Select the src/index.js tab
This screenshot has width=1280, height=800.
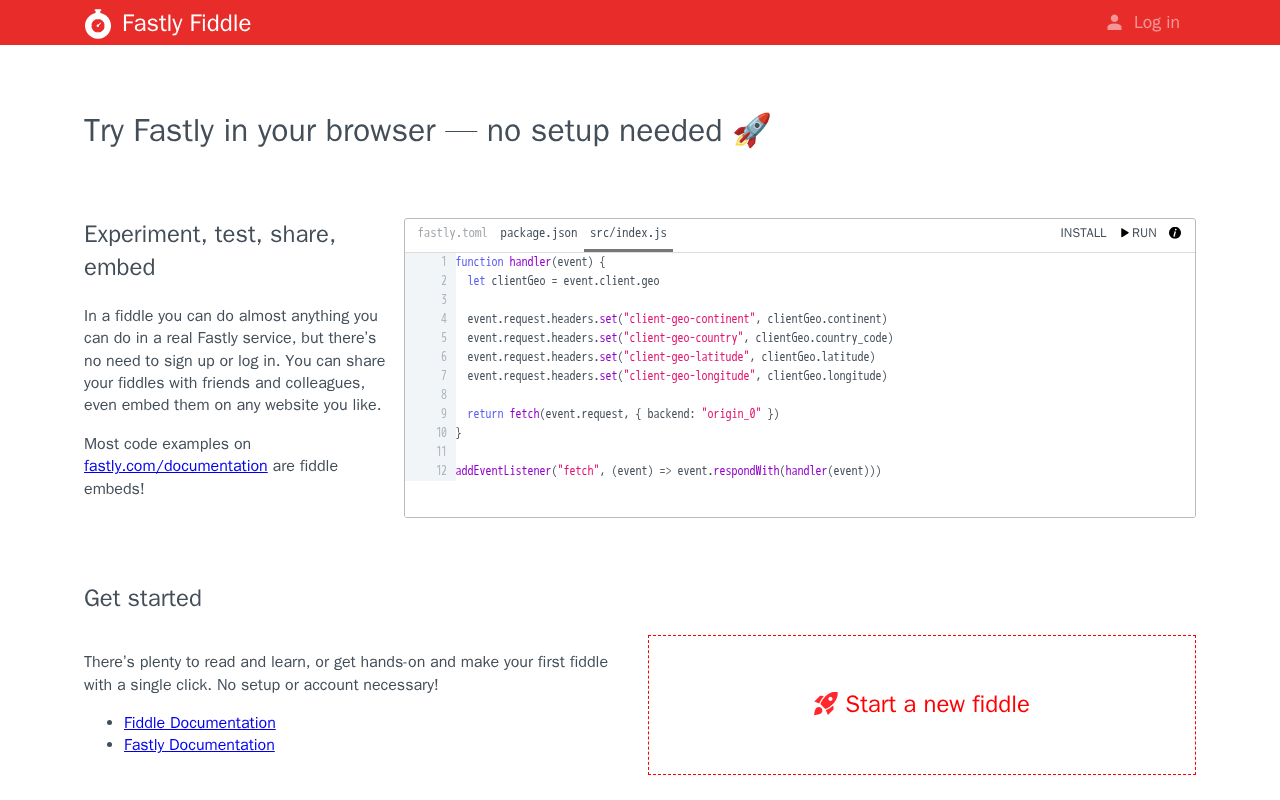pos(628,233)
